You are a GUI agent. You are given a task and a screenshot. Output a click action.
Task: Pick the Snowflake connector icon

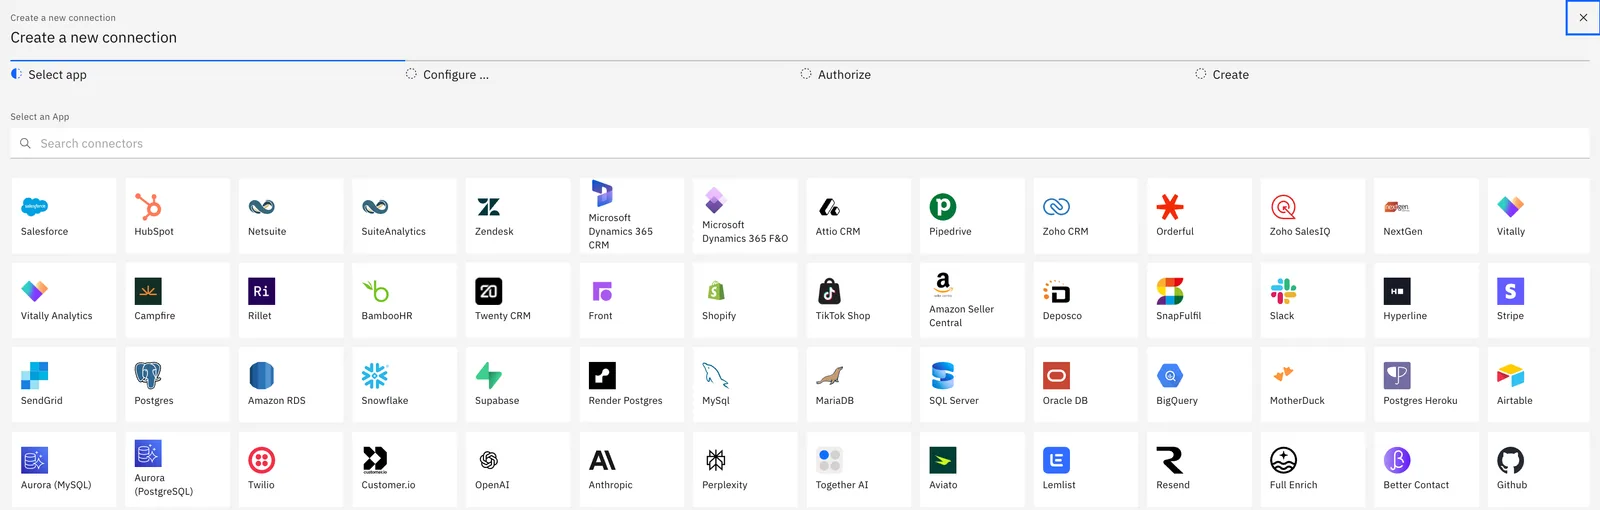click(375, 376)
